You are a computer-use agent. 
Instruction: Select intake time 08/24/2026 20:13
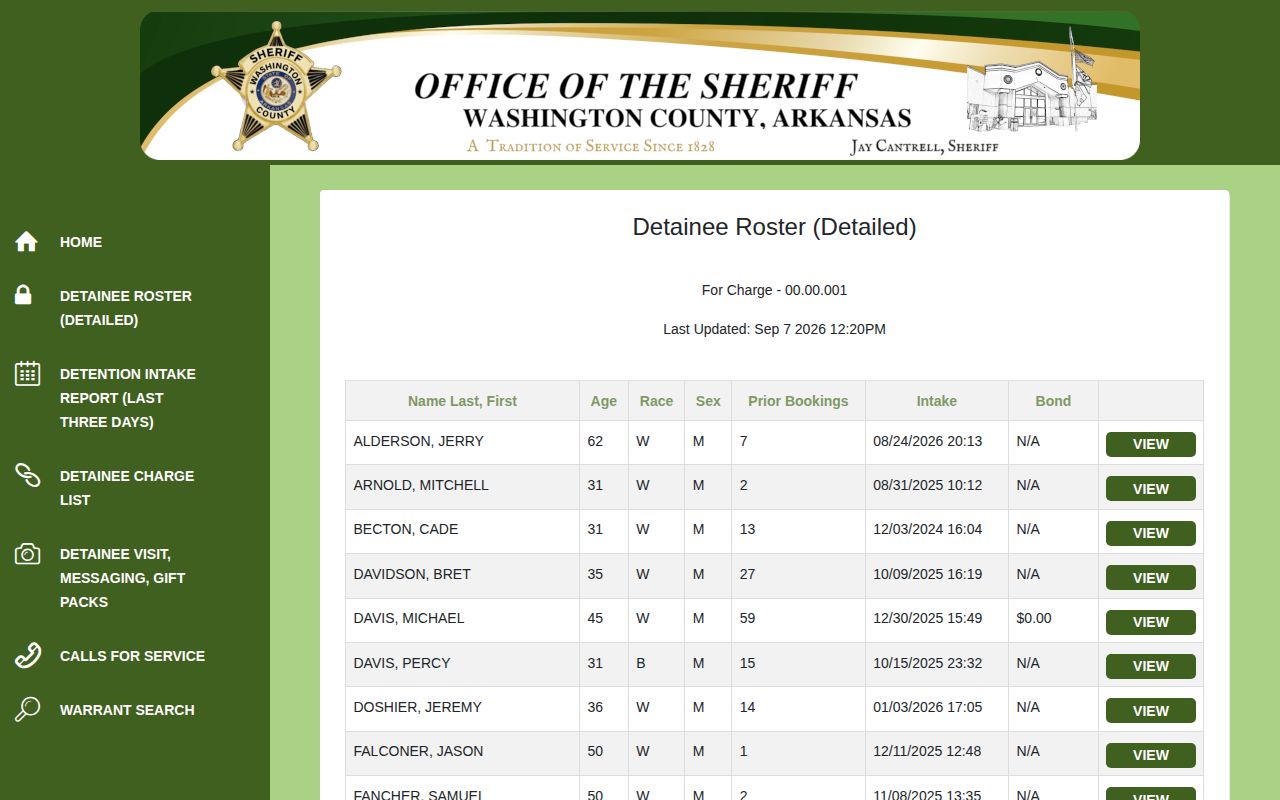click(x=927, y=441)
